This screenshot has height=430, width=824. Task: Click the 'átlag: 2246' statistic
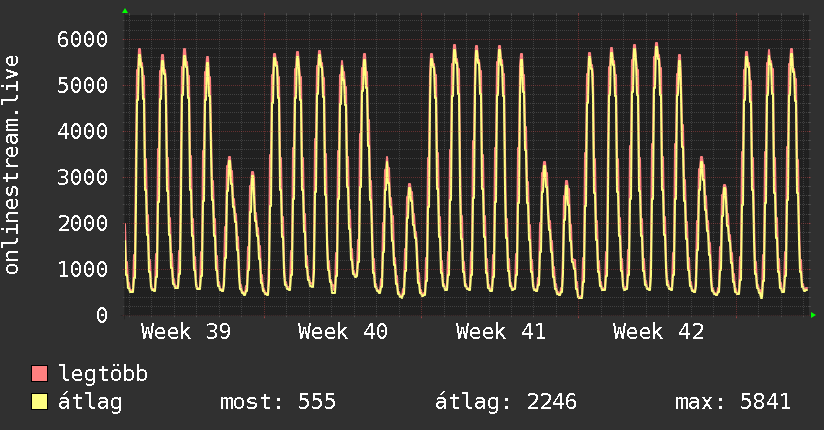point(506,402)
